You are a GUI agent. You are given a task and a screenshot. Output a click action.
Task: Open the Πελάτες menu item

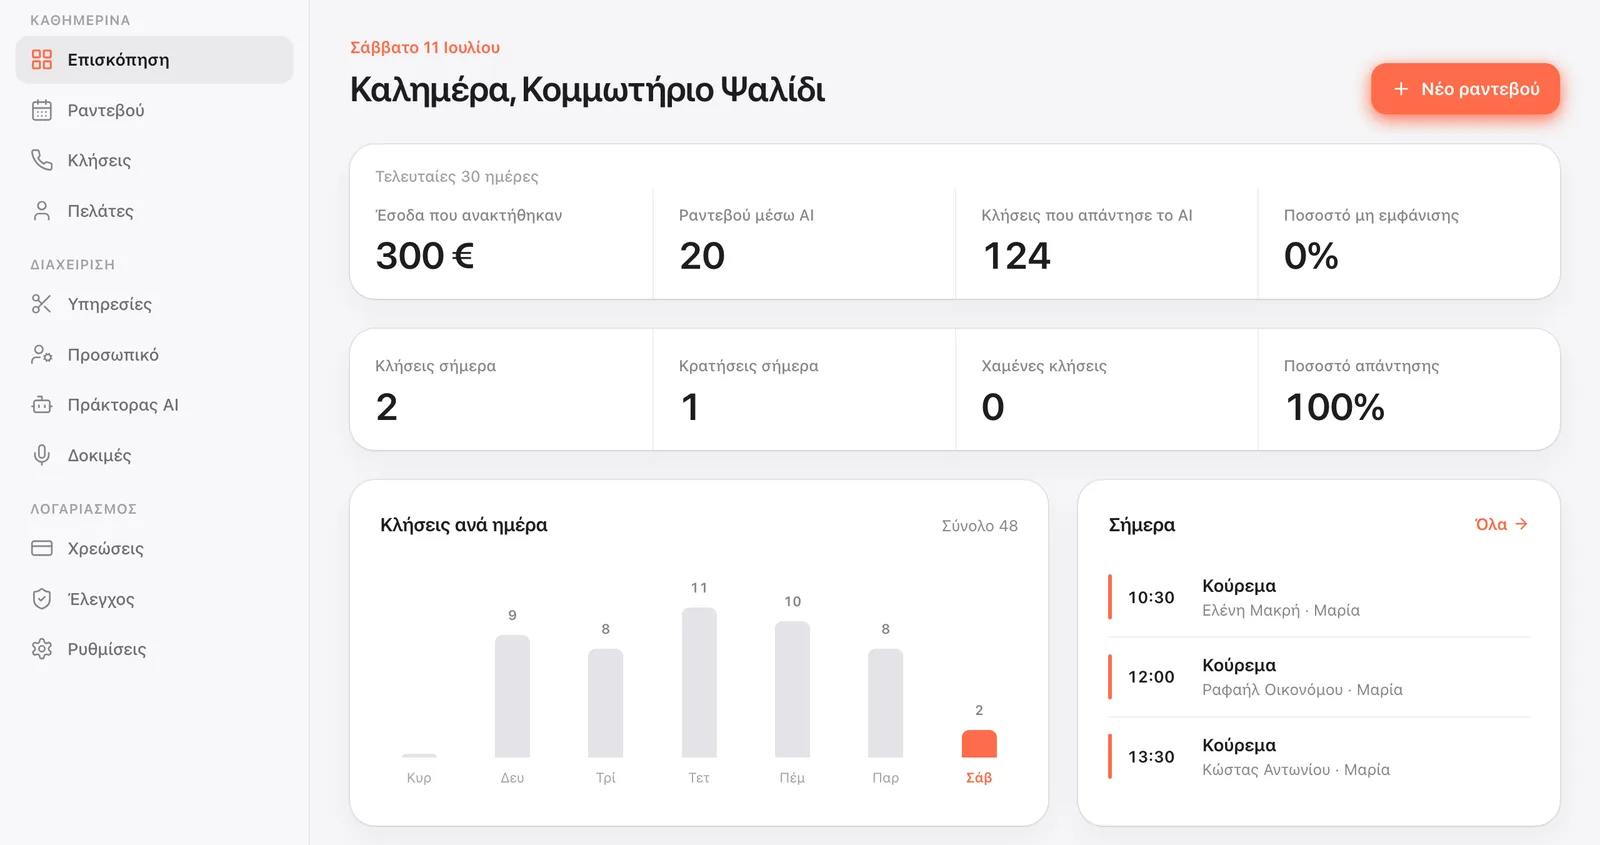pyautogui.click(x=155, y=211)
